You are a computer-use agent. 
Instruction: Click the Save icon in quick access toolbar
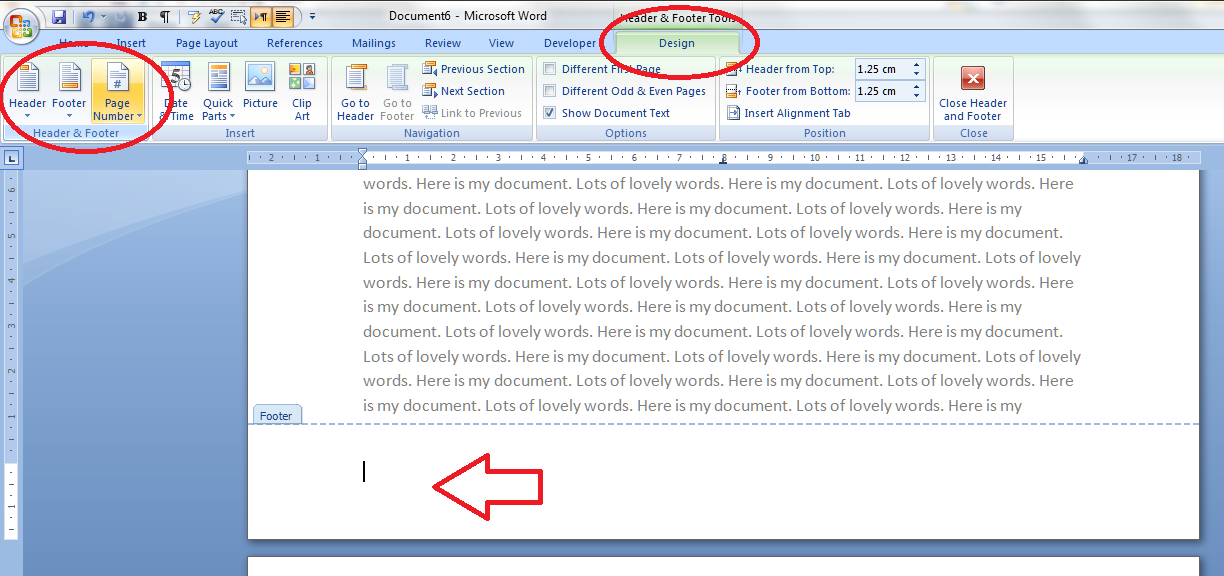point(59,17)
